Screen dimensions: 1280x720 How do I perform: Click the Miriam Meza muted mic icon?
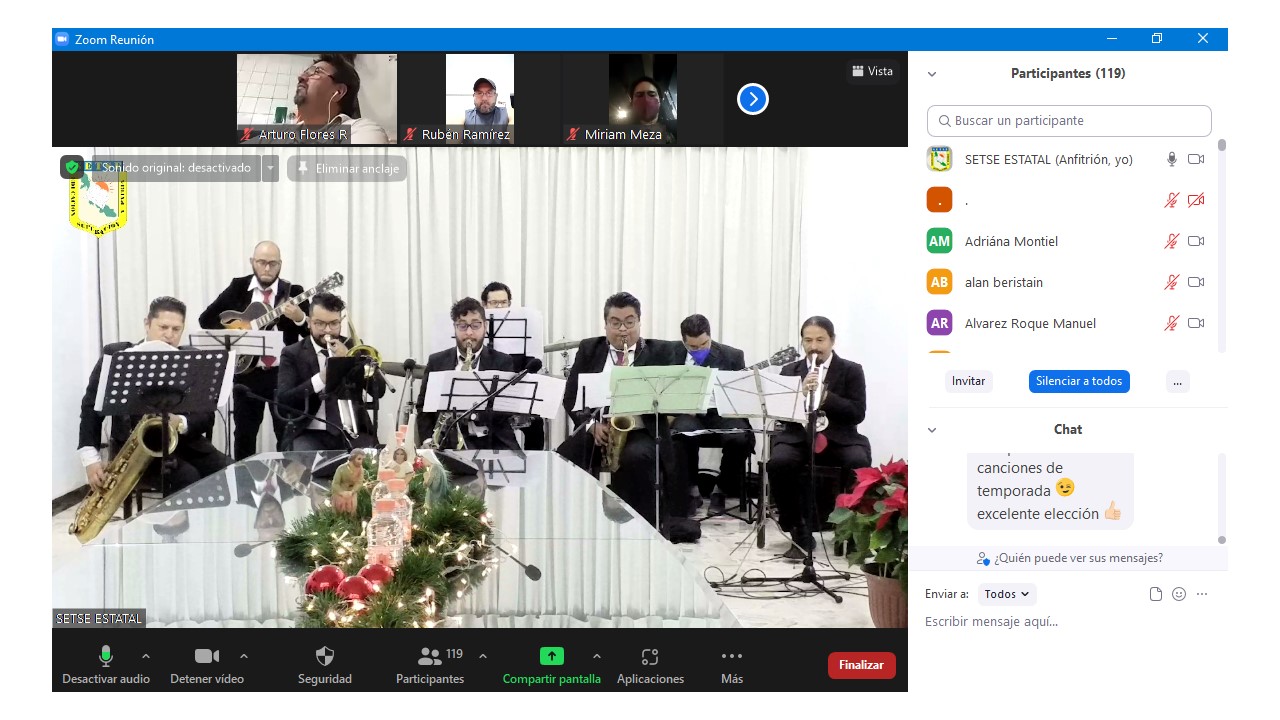(x=573, y=134)
